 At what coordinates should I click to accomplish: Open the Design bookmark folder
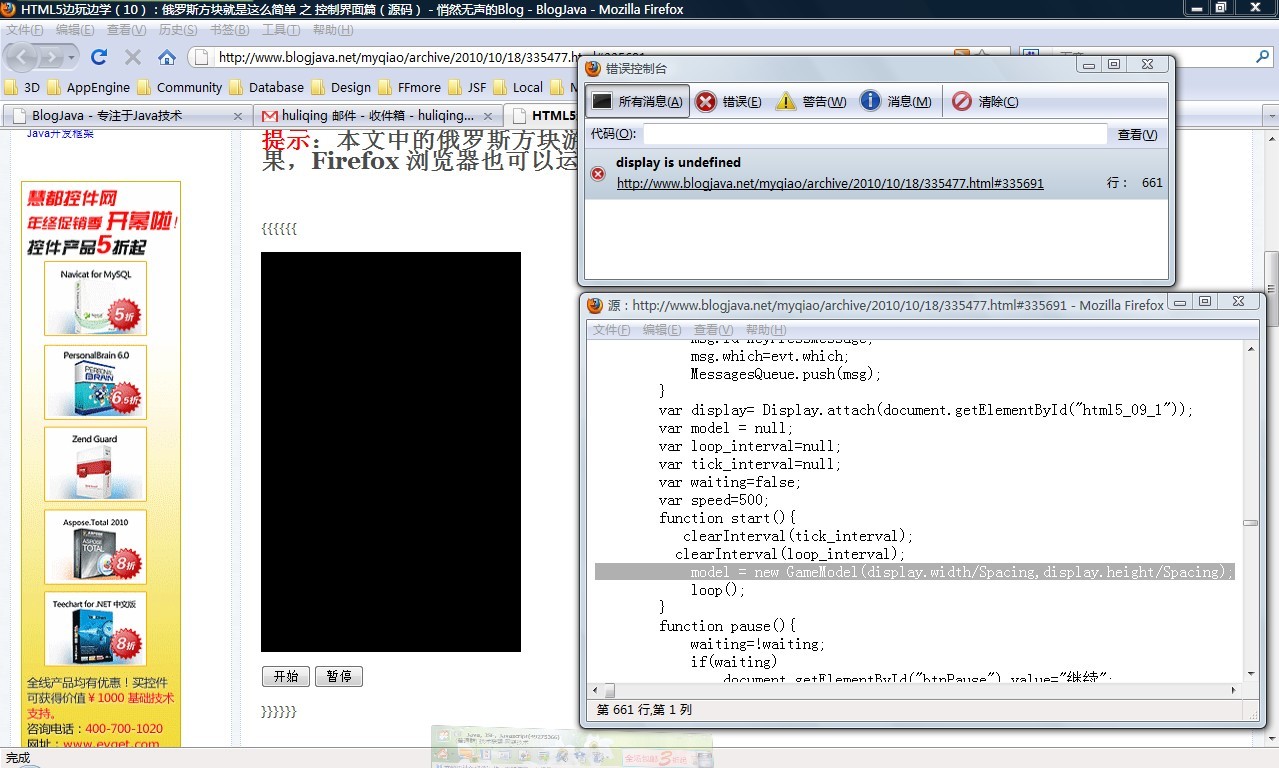coord(341,87)
